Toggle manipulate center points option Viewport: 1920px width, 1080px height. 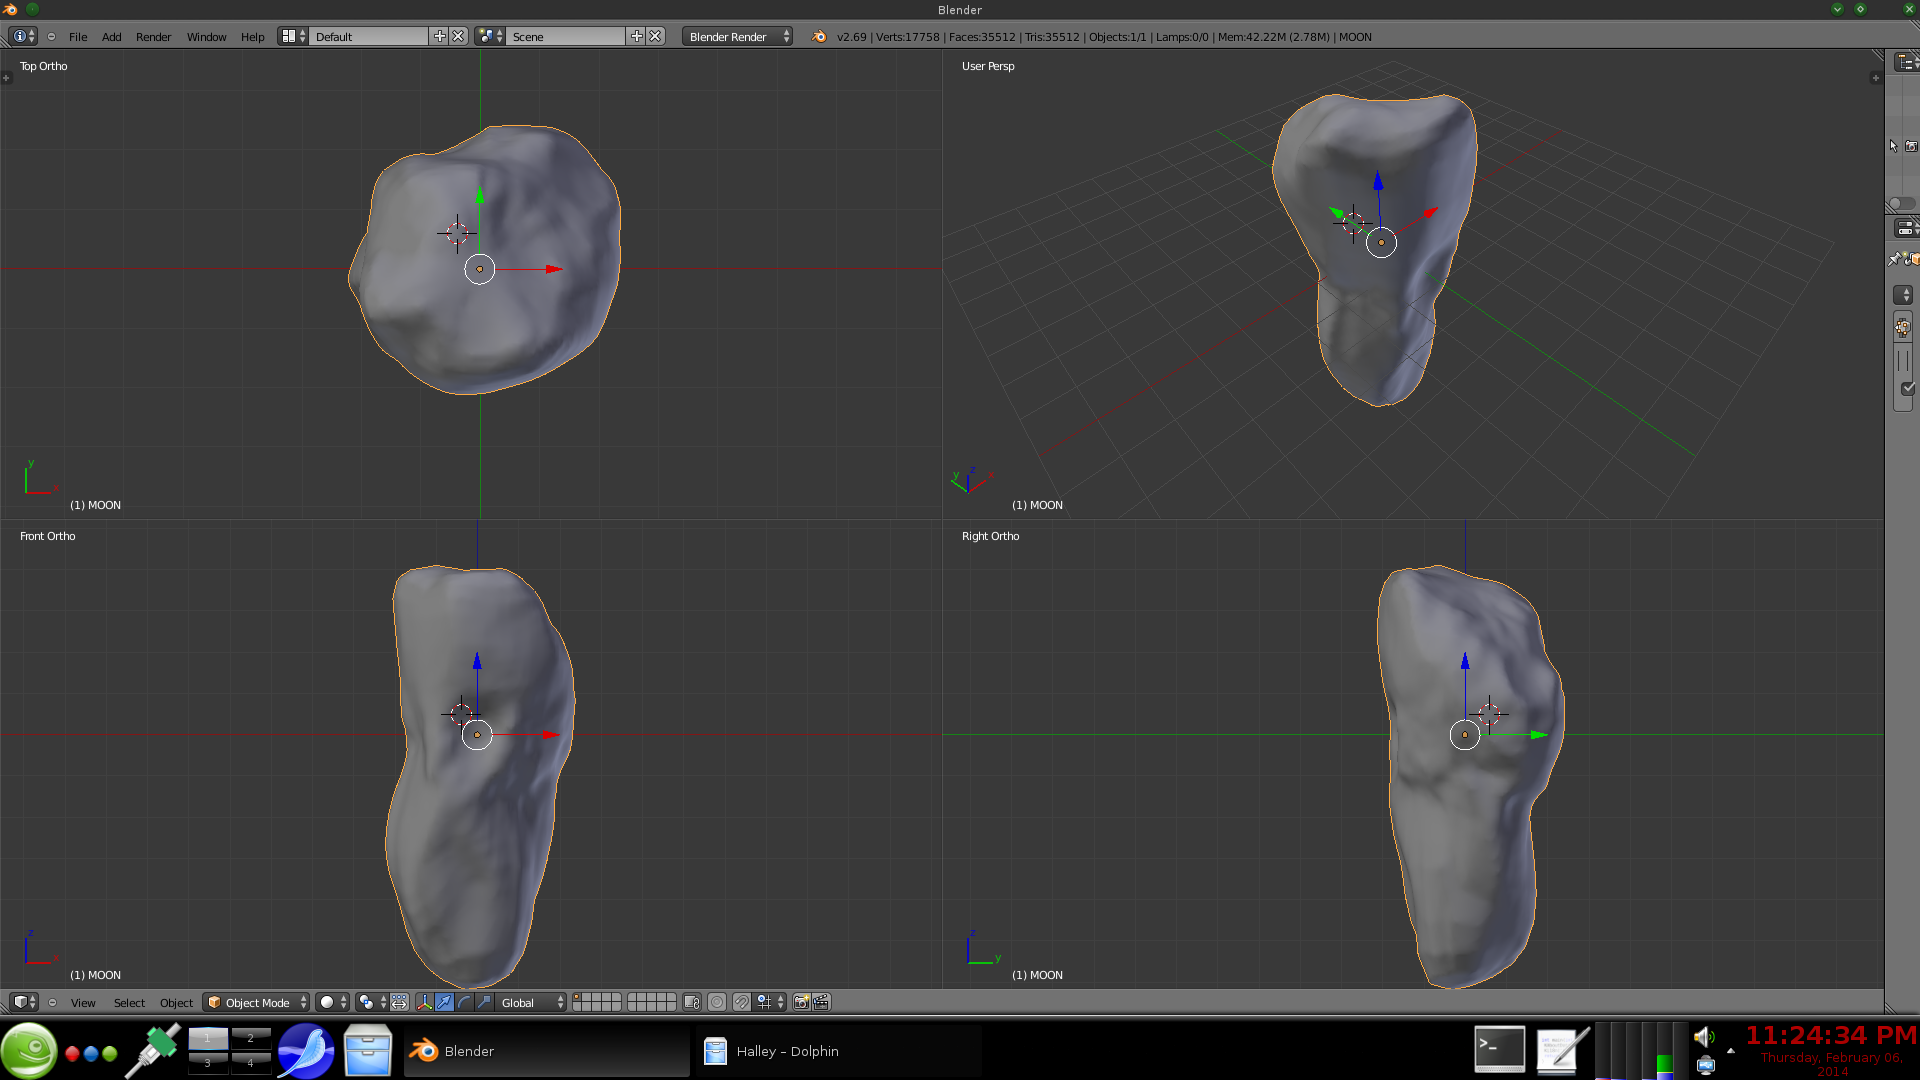click(399, 1002)
